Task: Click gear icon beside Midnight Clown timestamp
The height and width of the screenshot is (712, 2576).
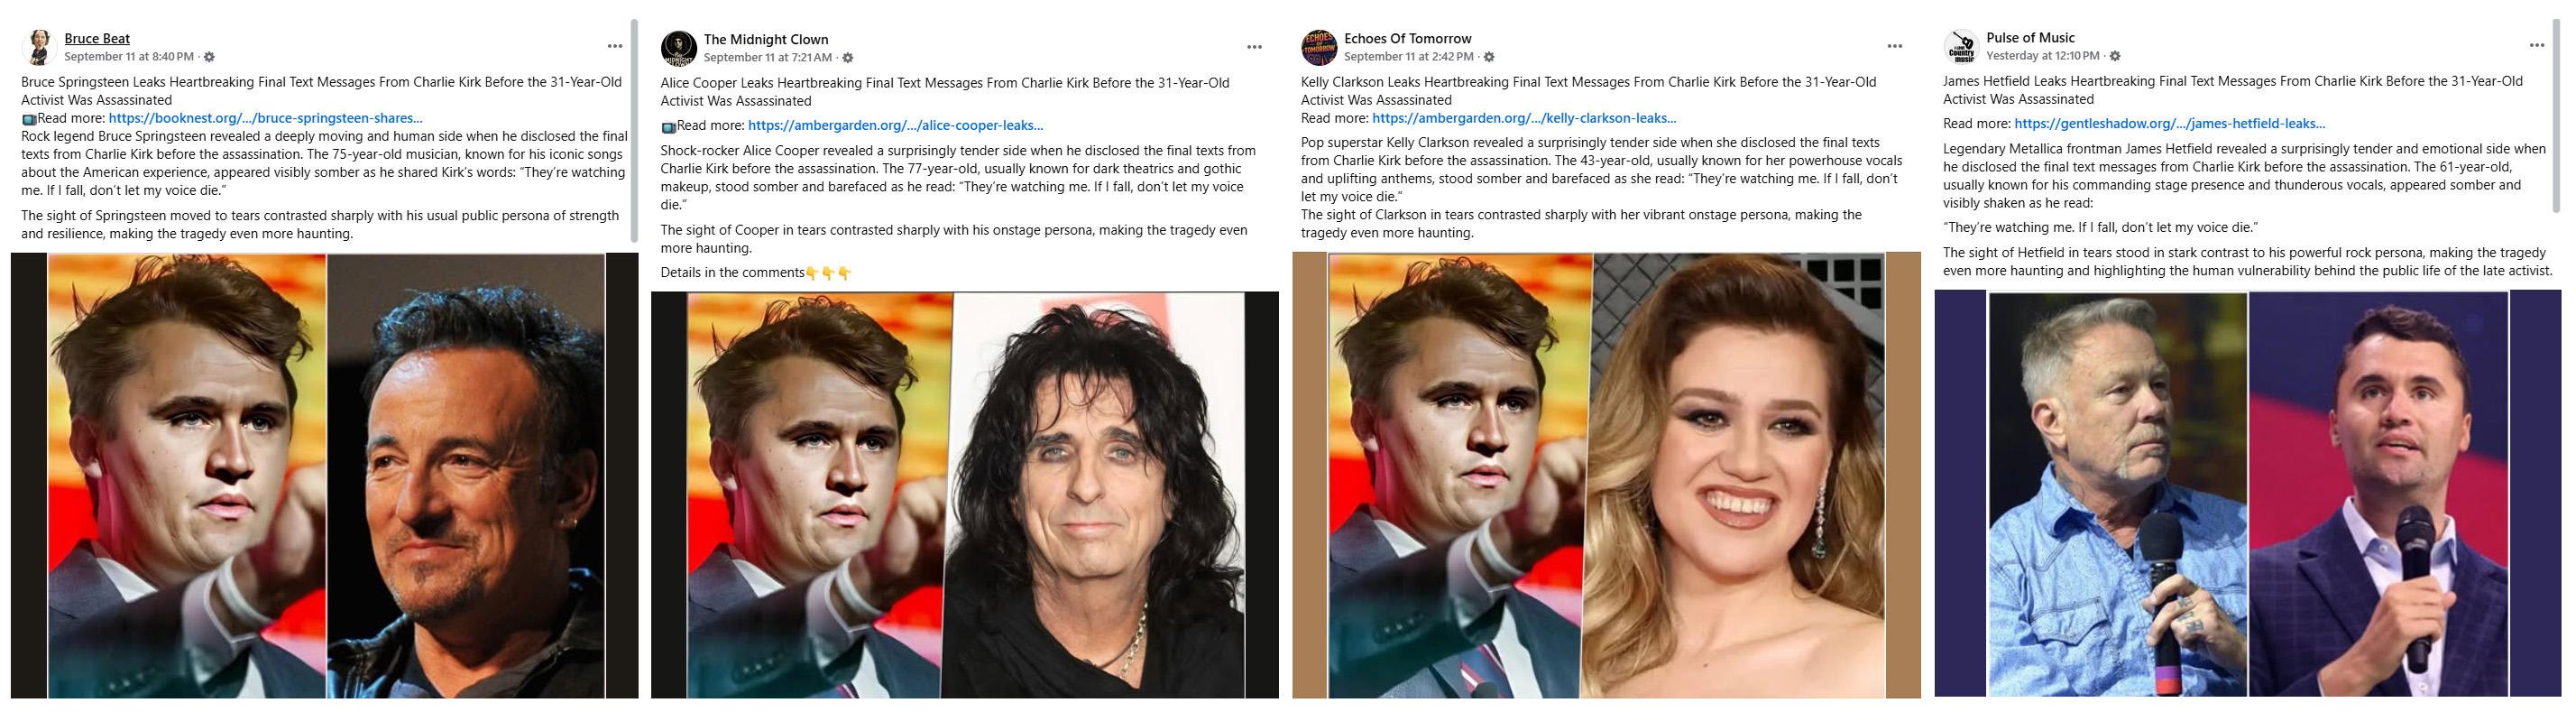Action: (x=847, y=58)
